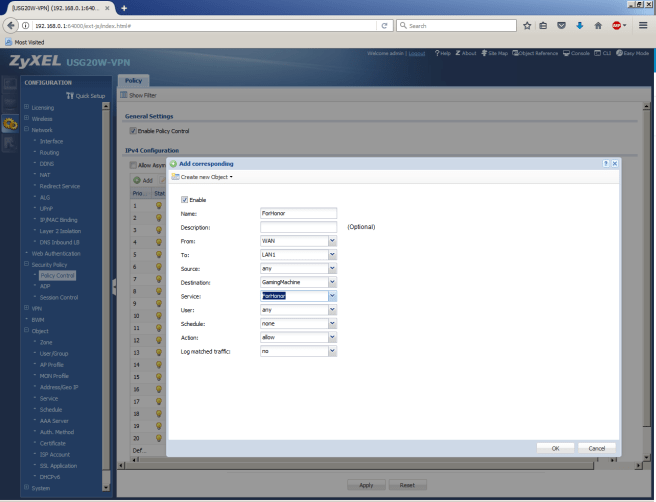Image resolution: width=656 pixels, height=502 pixels.
Task: Open the Destination dropdown
Action: tap(332, 283)
